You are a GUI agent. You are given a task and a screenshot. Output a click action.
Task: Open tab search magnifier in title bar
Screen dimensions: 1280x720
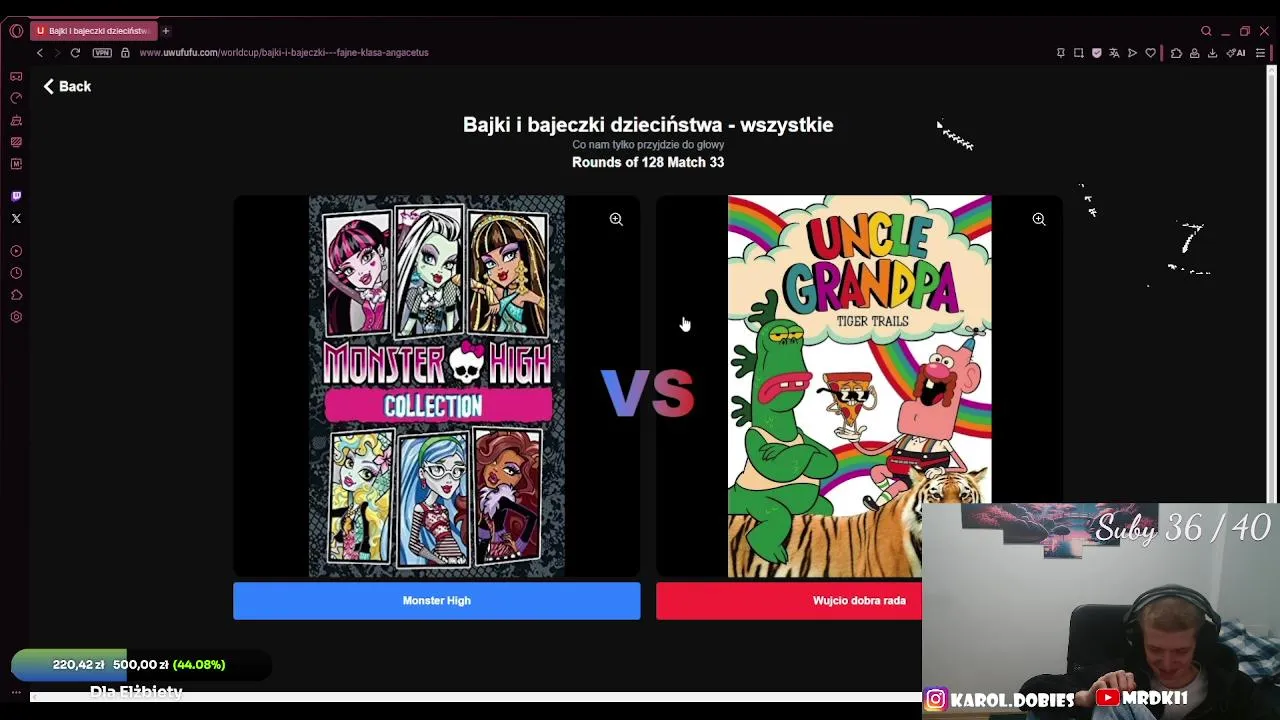pyautogui.click(x=1206, y=31)
